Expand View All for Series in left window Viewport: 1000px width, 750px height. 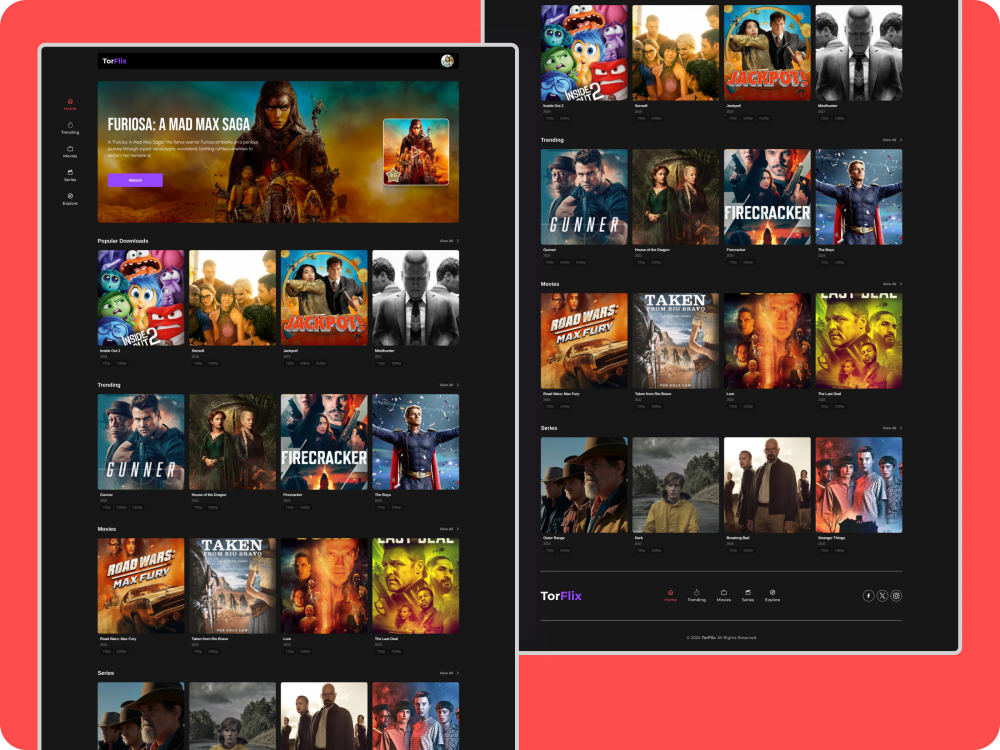[x=449, y=673]
